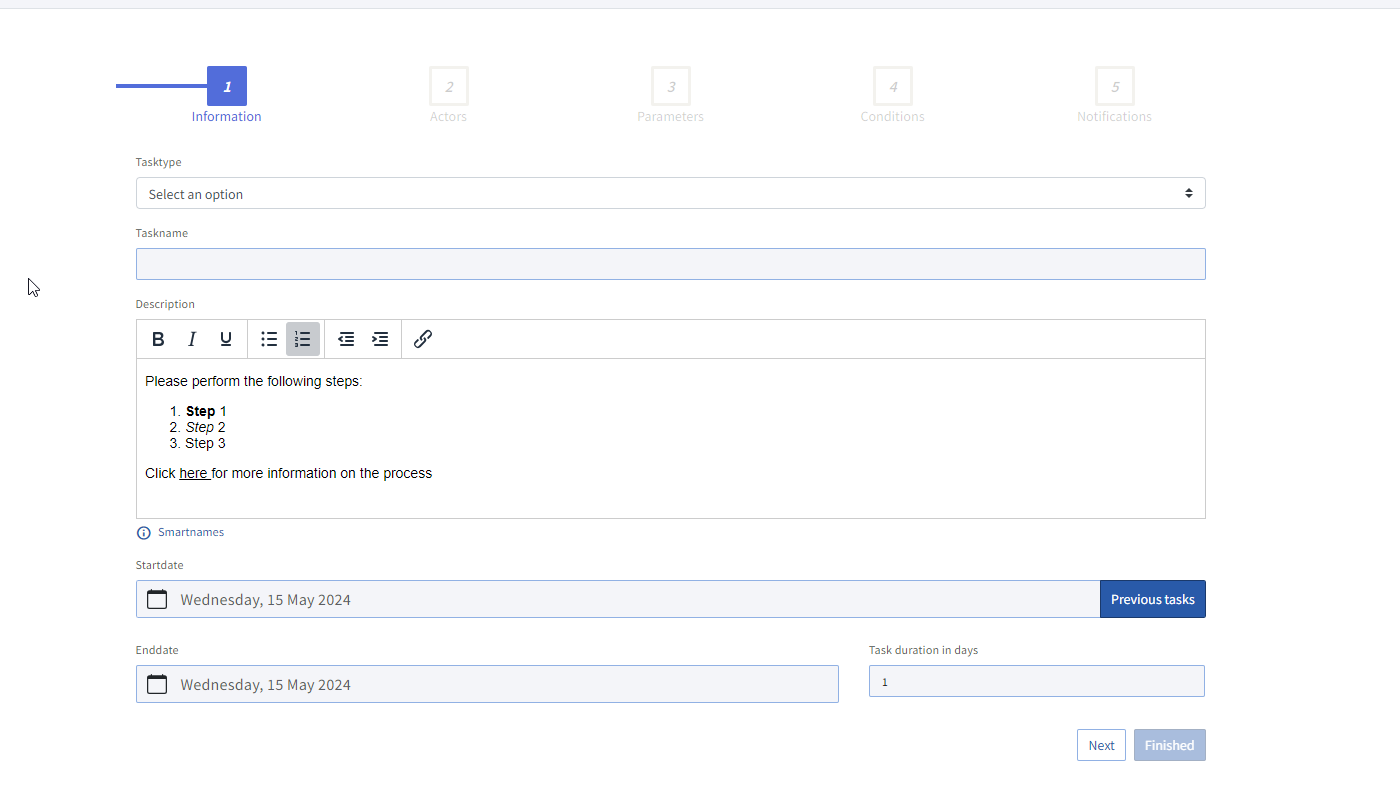
Task: Click the Taskname input field
Action: point(670,264)
